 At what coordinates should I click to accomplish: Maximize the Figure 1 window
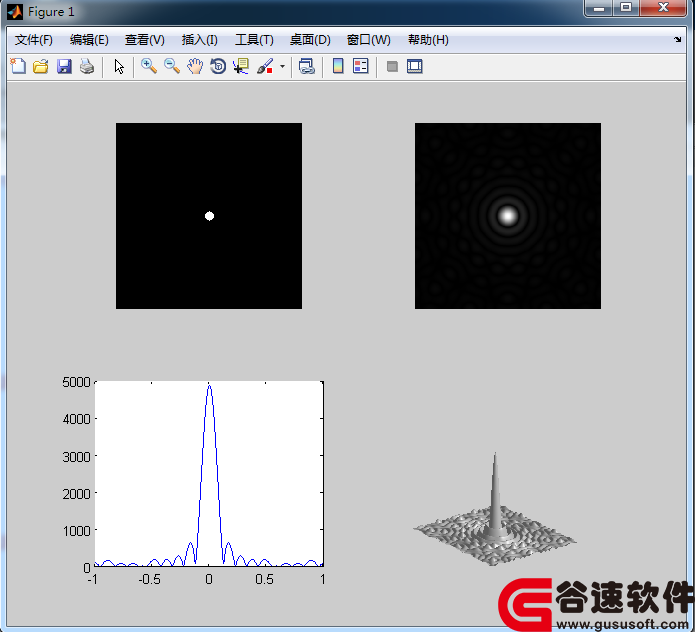tap(626, 8)
